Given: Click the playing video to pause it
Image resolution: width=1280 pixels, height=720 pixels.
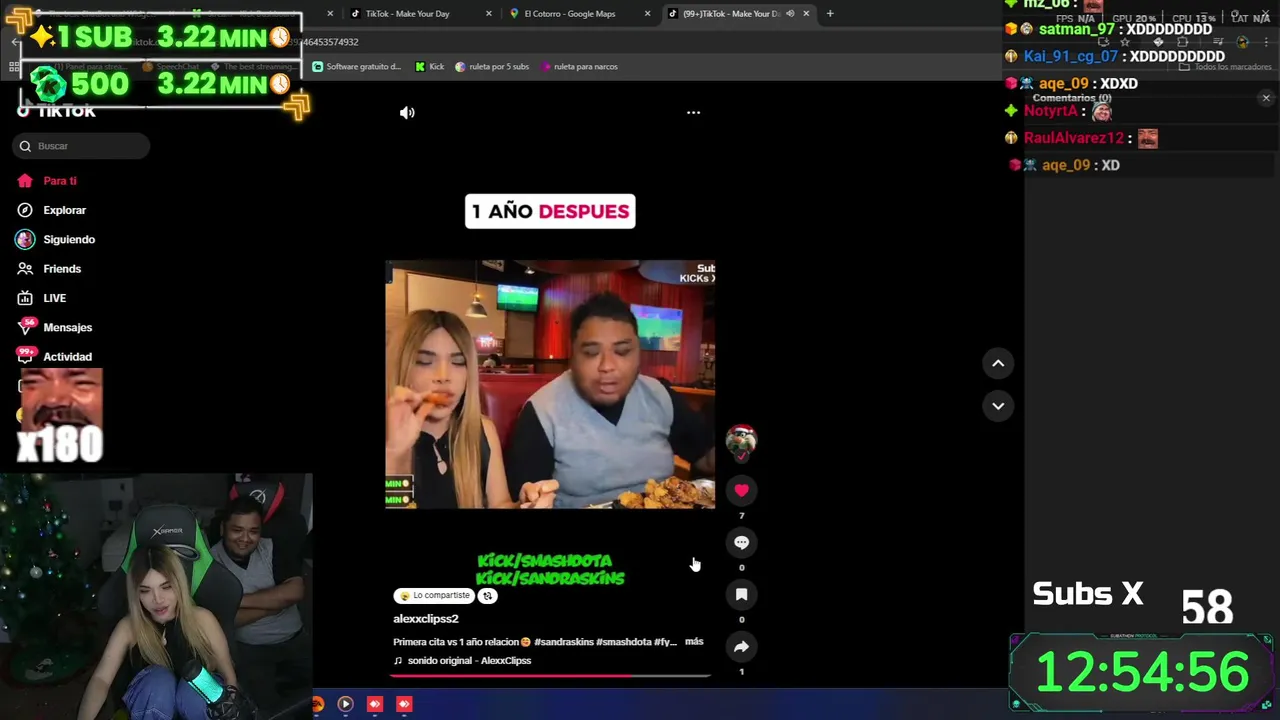Looking at the screenshot, I should [550, 385].
